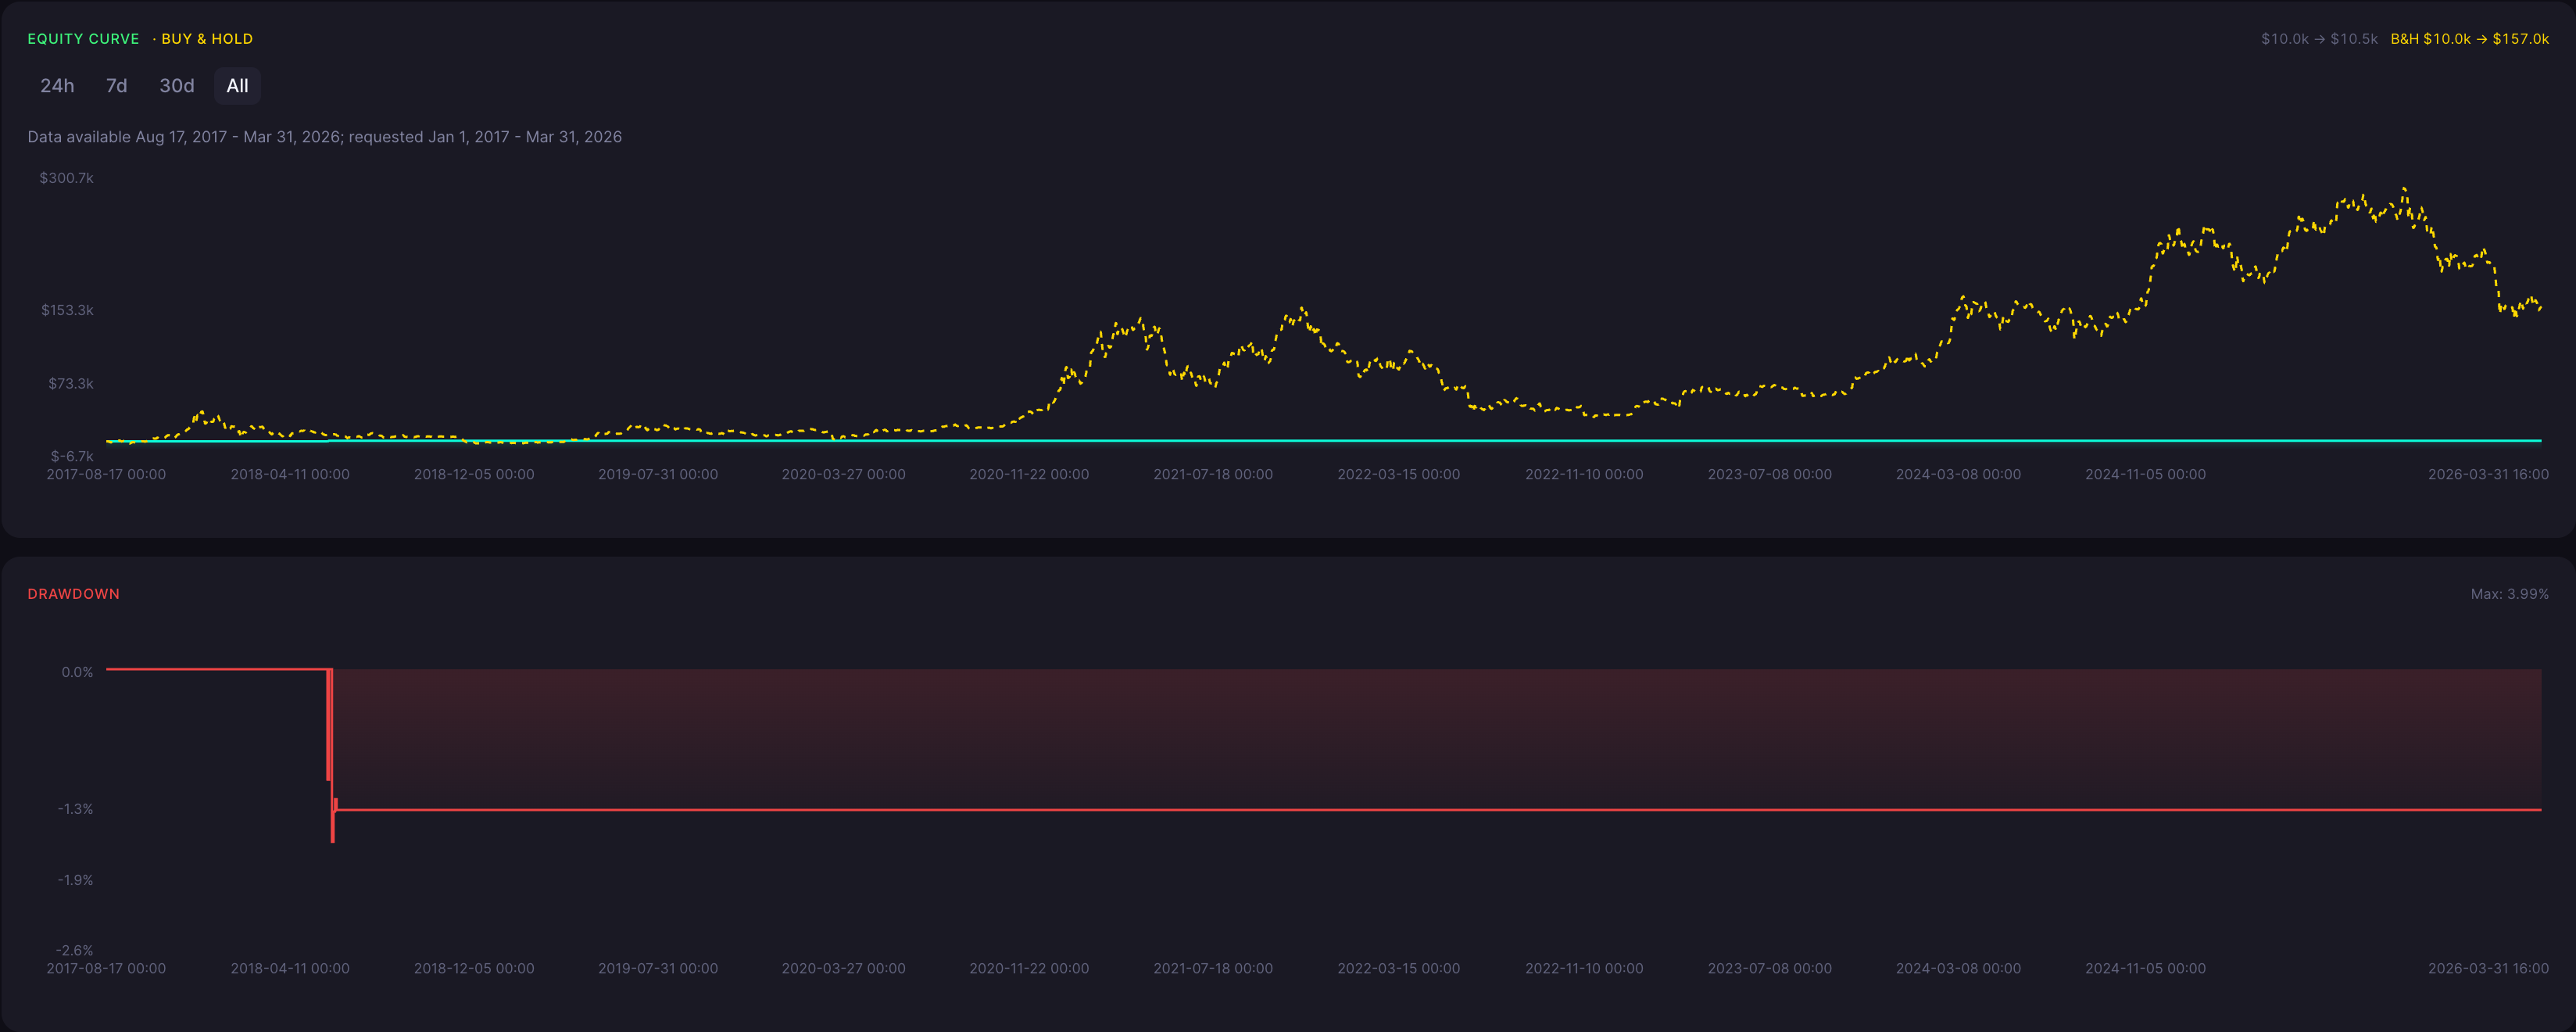Click the DRAWDOWN panel title

tap(73, 594)
